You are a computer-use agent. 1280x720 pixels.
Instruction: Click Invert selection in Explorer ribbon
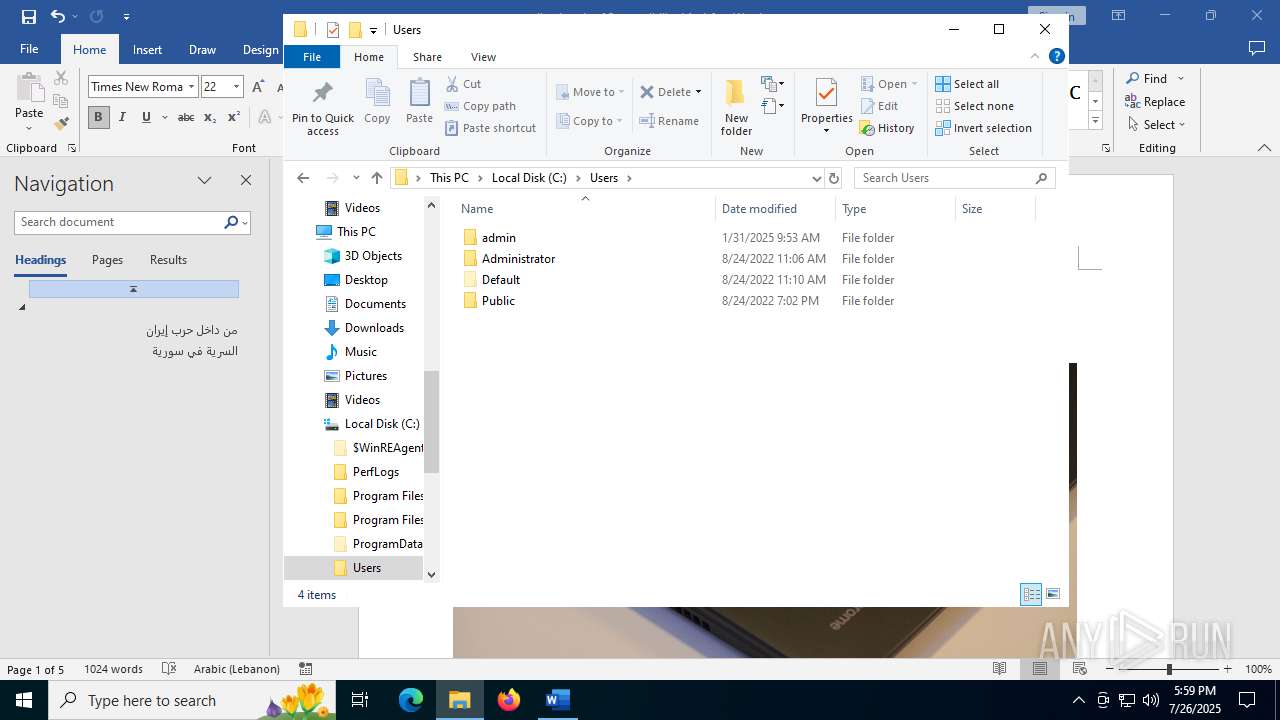(983, 128)
